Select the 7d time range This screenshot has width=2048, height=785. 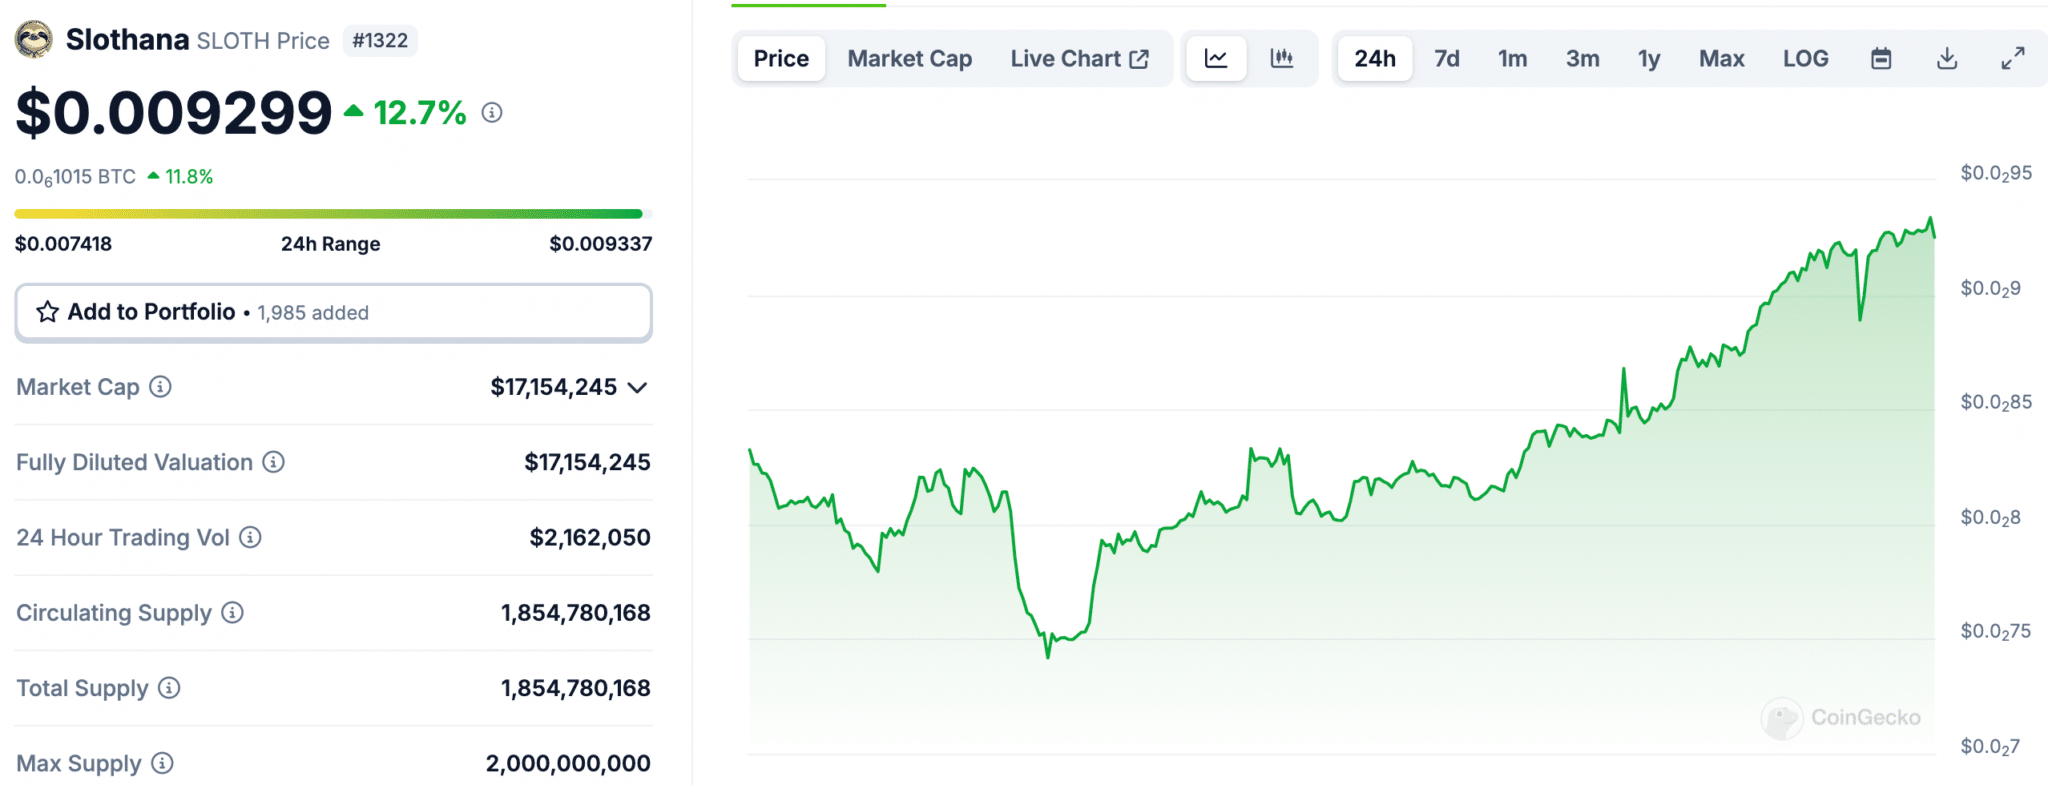1447,59
